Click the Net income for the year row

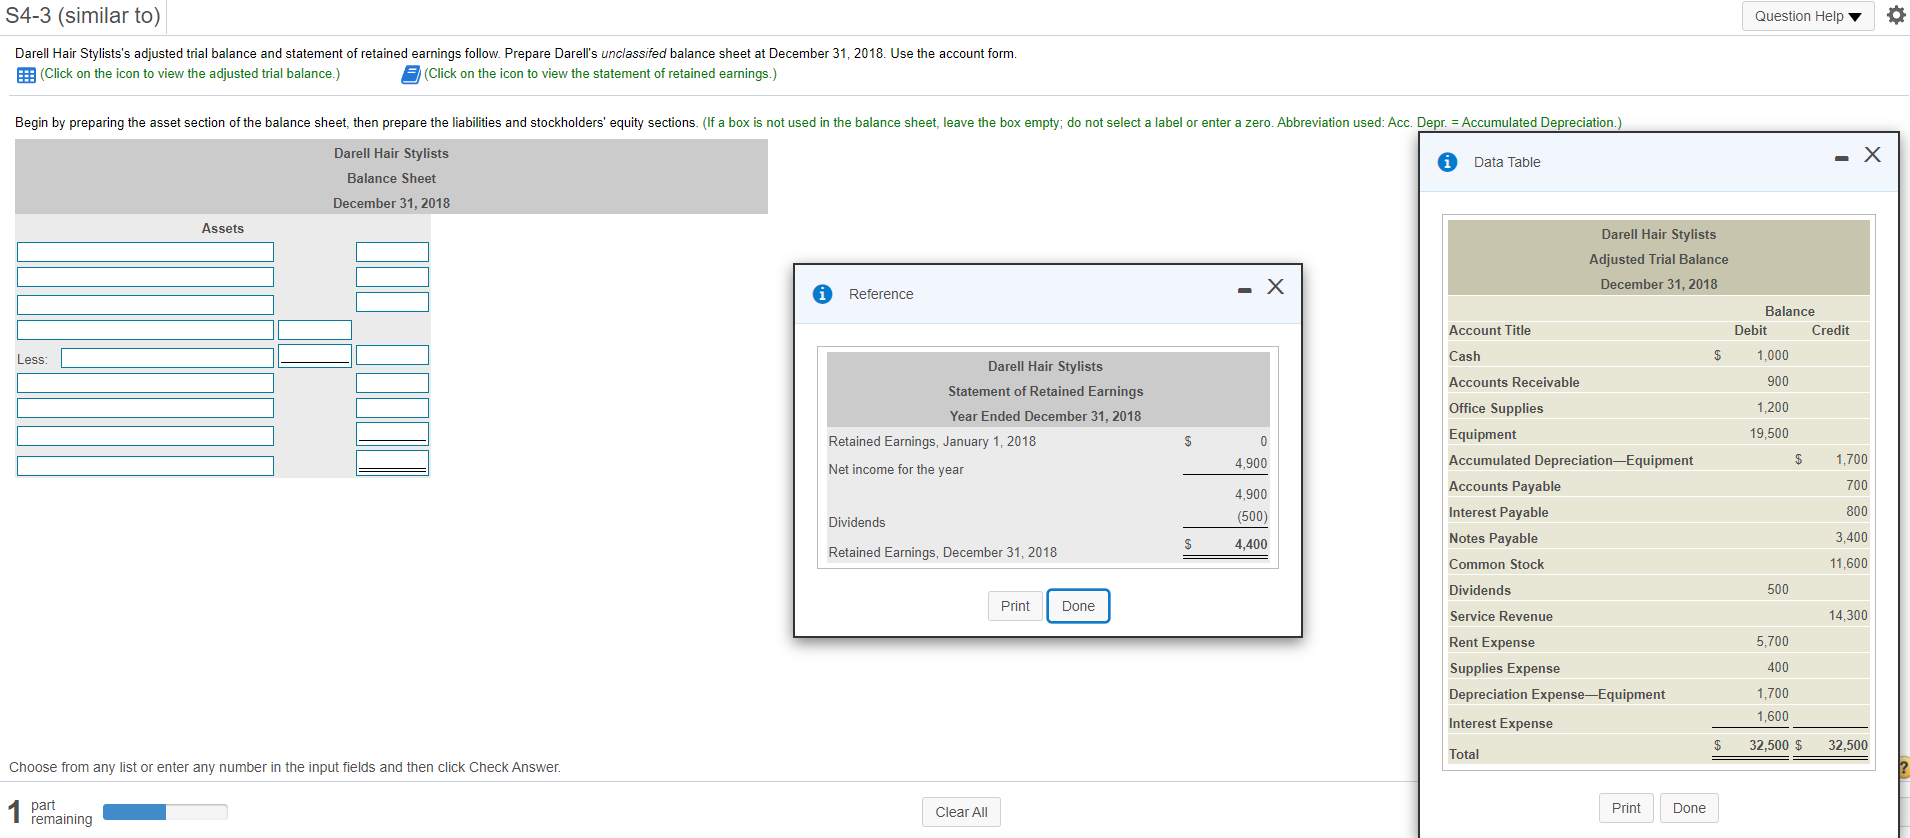pos(1048,467)
